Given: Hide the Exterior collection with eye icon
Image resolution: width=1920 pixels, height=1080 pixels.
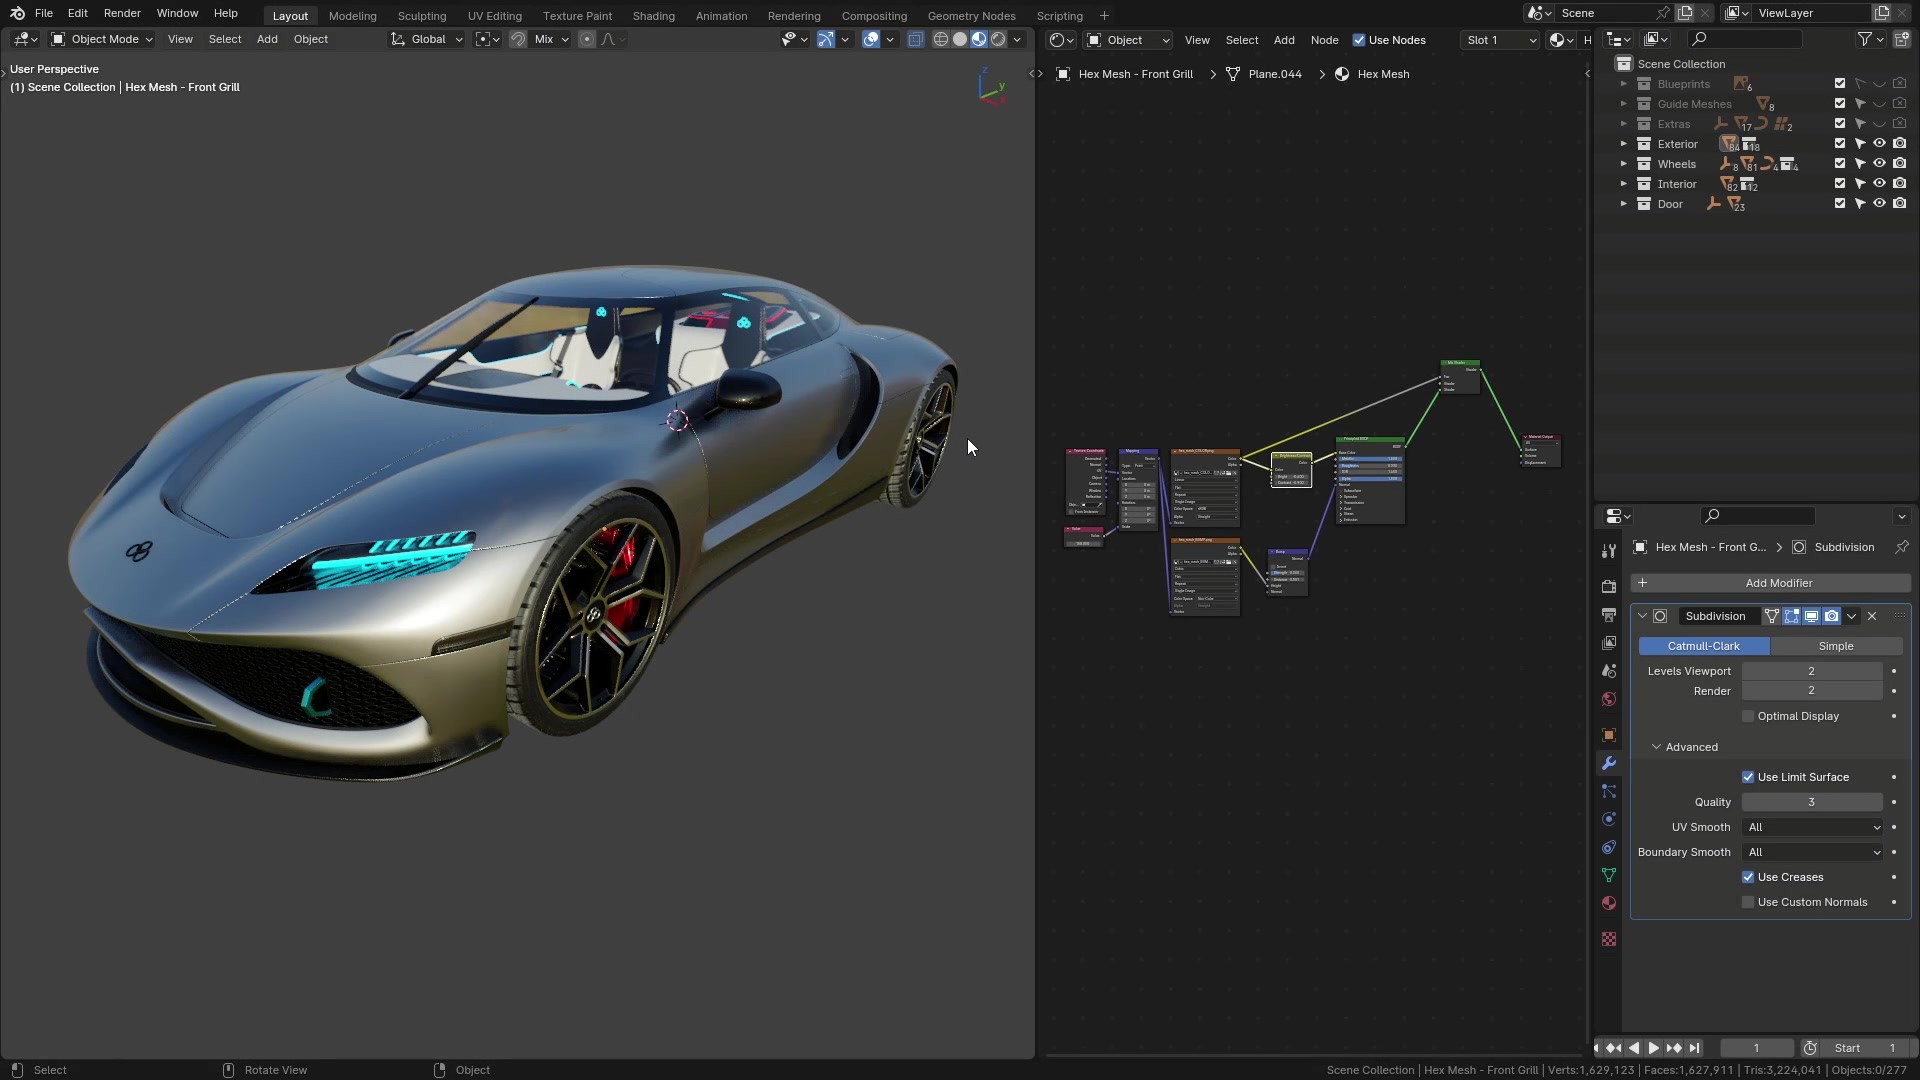Looking at the screenshot, I should (1880, 143).
